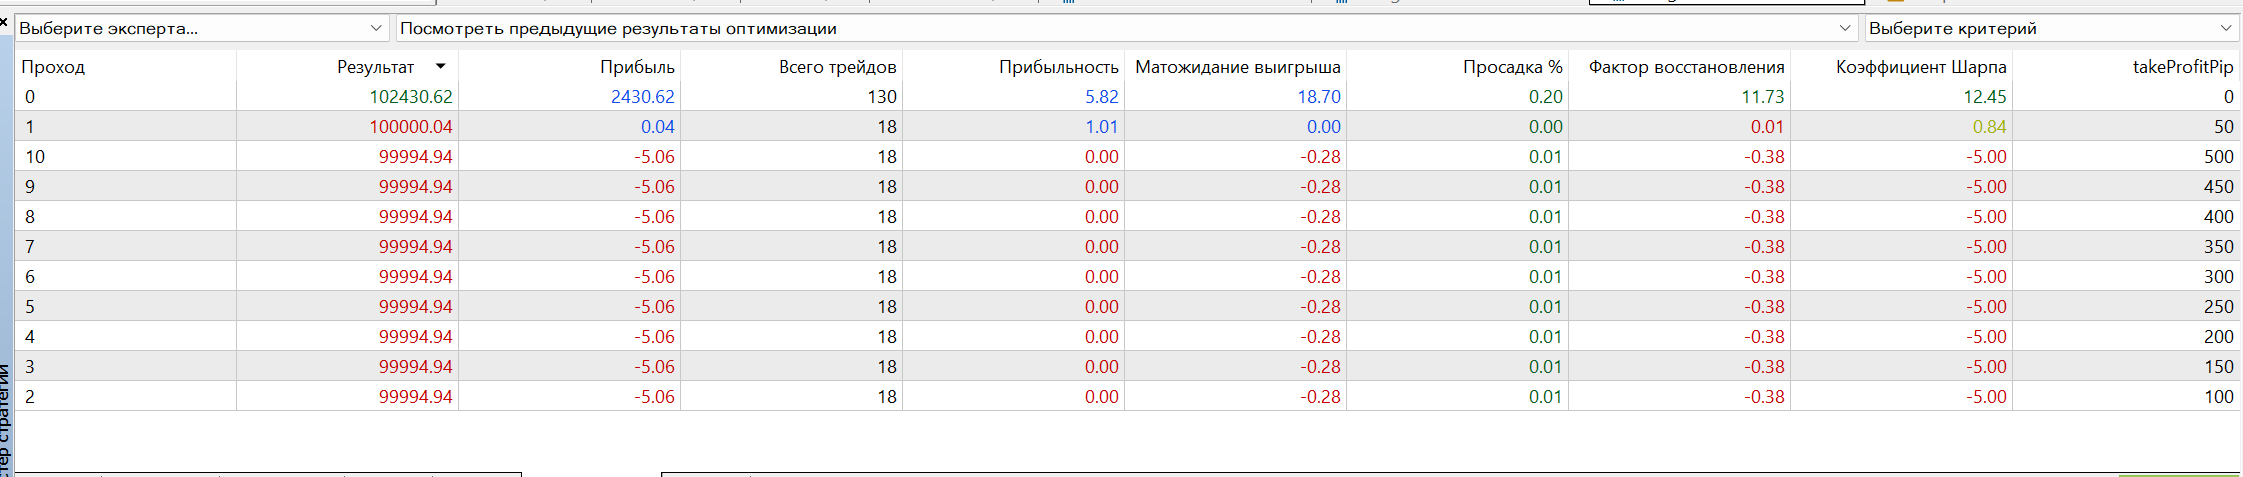Click the Матожидание выигрыша column header

(x=1237, y=67)
